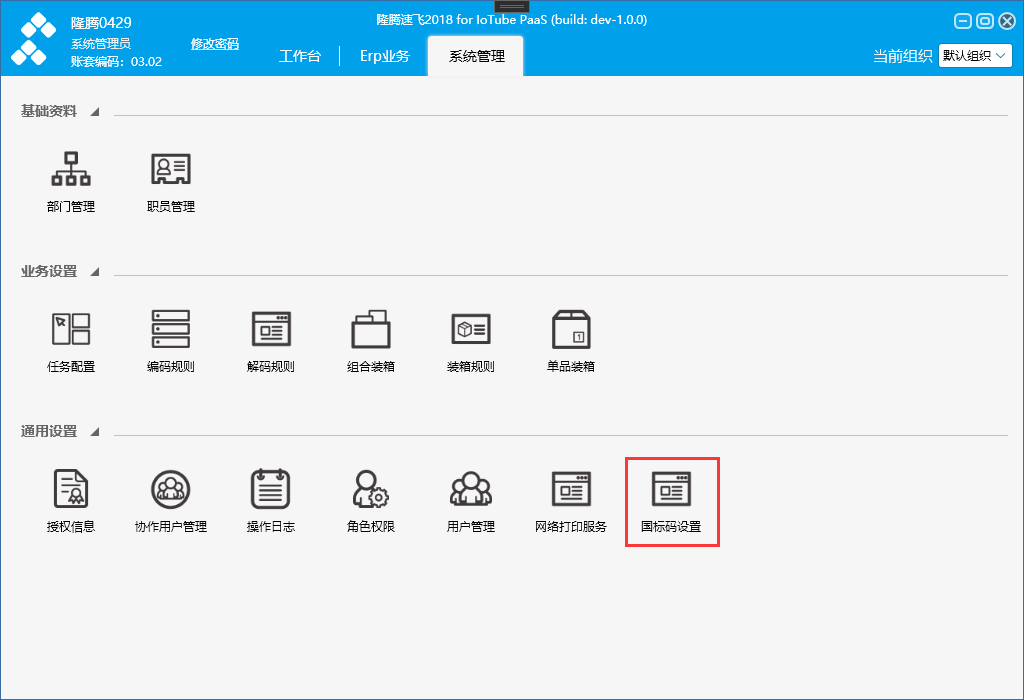1024x700 pixels.
Task: Collapse the 通用设置 section triangle
Action: click(95, 432)
